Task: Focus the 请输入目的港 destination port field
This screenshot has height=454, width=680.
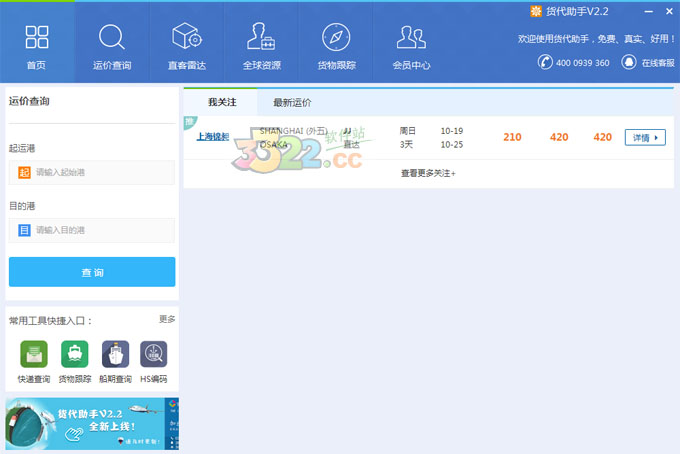Action: point(92,230)
